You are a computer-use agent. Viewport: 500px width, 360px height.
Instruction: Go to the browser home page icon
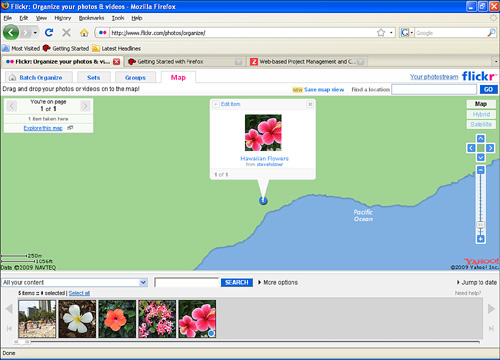[84, 33]
